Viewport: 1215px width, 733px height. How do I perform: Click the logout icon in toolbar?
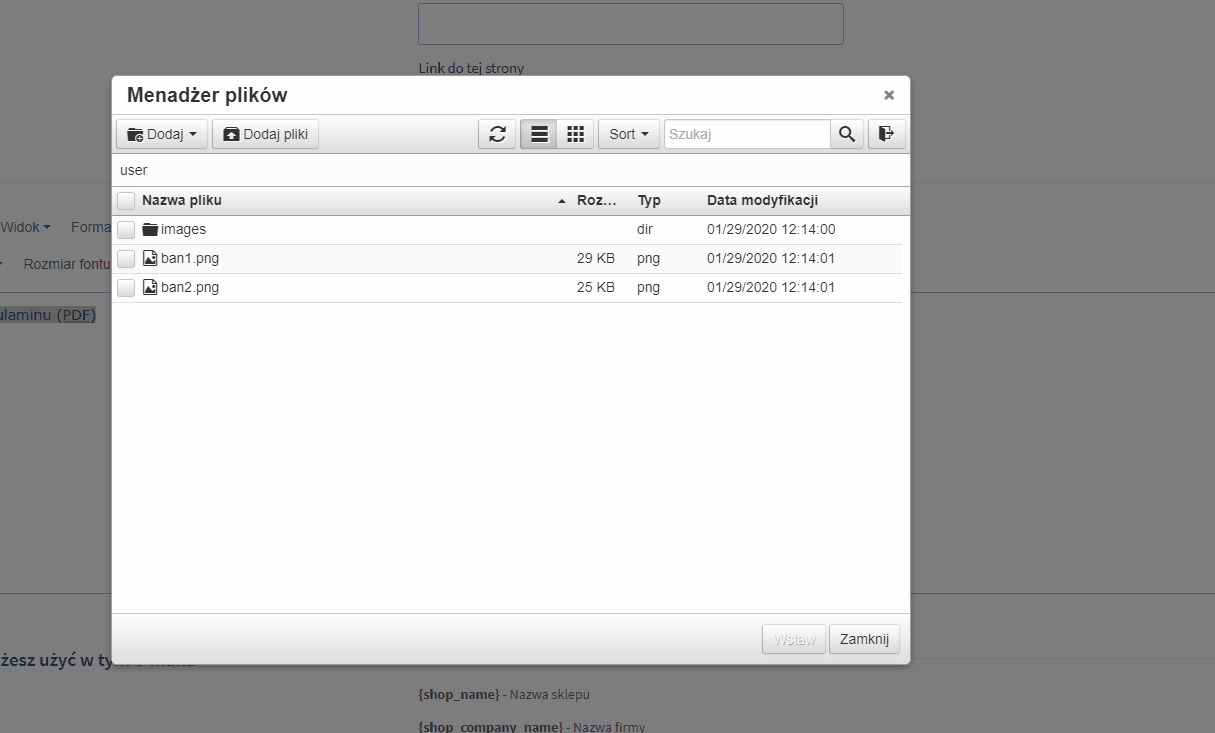click(x=886, y=134)
